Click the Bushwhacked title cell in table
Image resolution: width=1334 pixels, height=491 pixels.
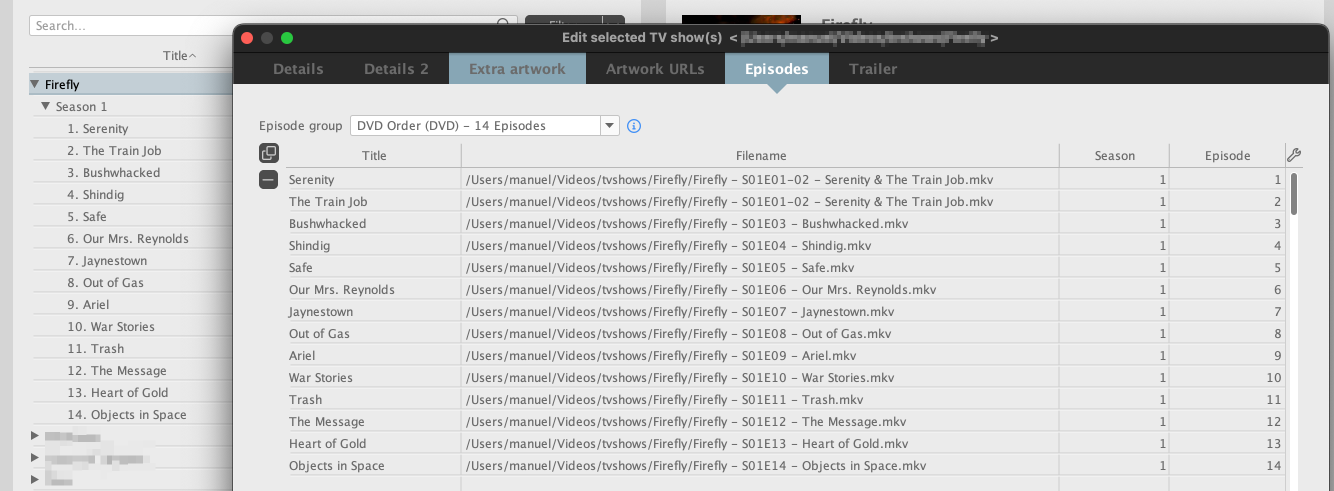tap(374, 224)
